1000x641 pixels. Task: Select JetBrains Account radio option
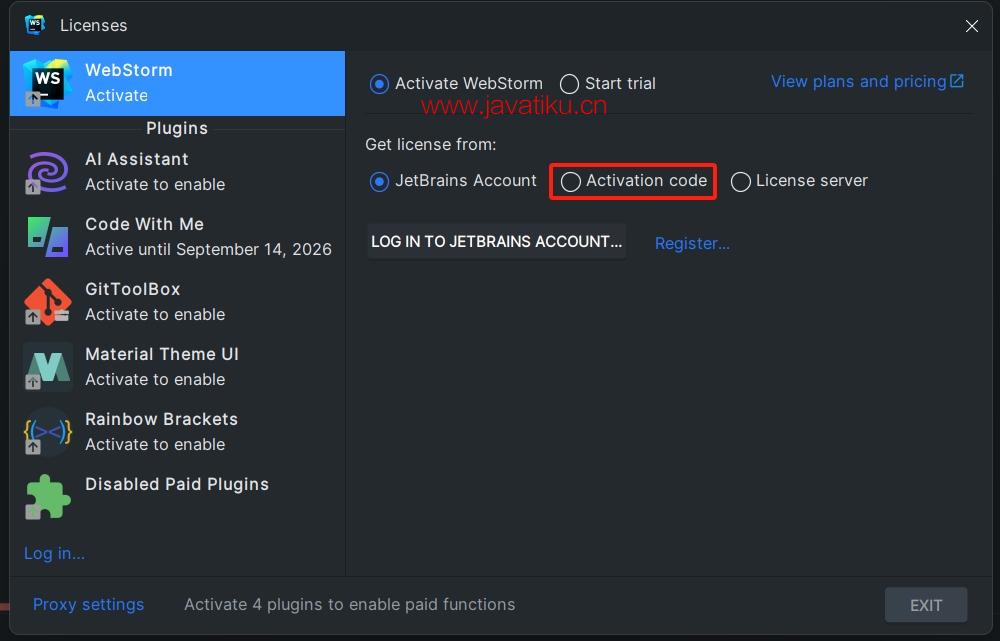[x=379, y=182]
